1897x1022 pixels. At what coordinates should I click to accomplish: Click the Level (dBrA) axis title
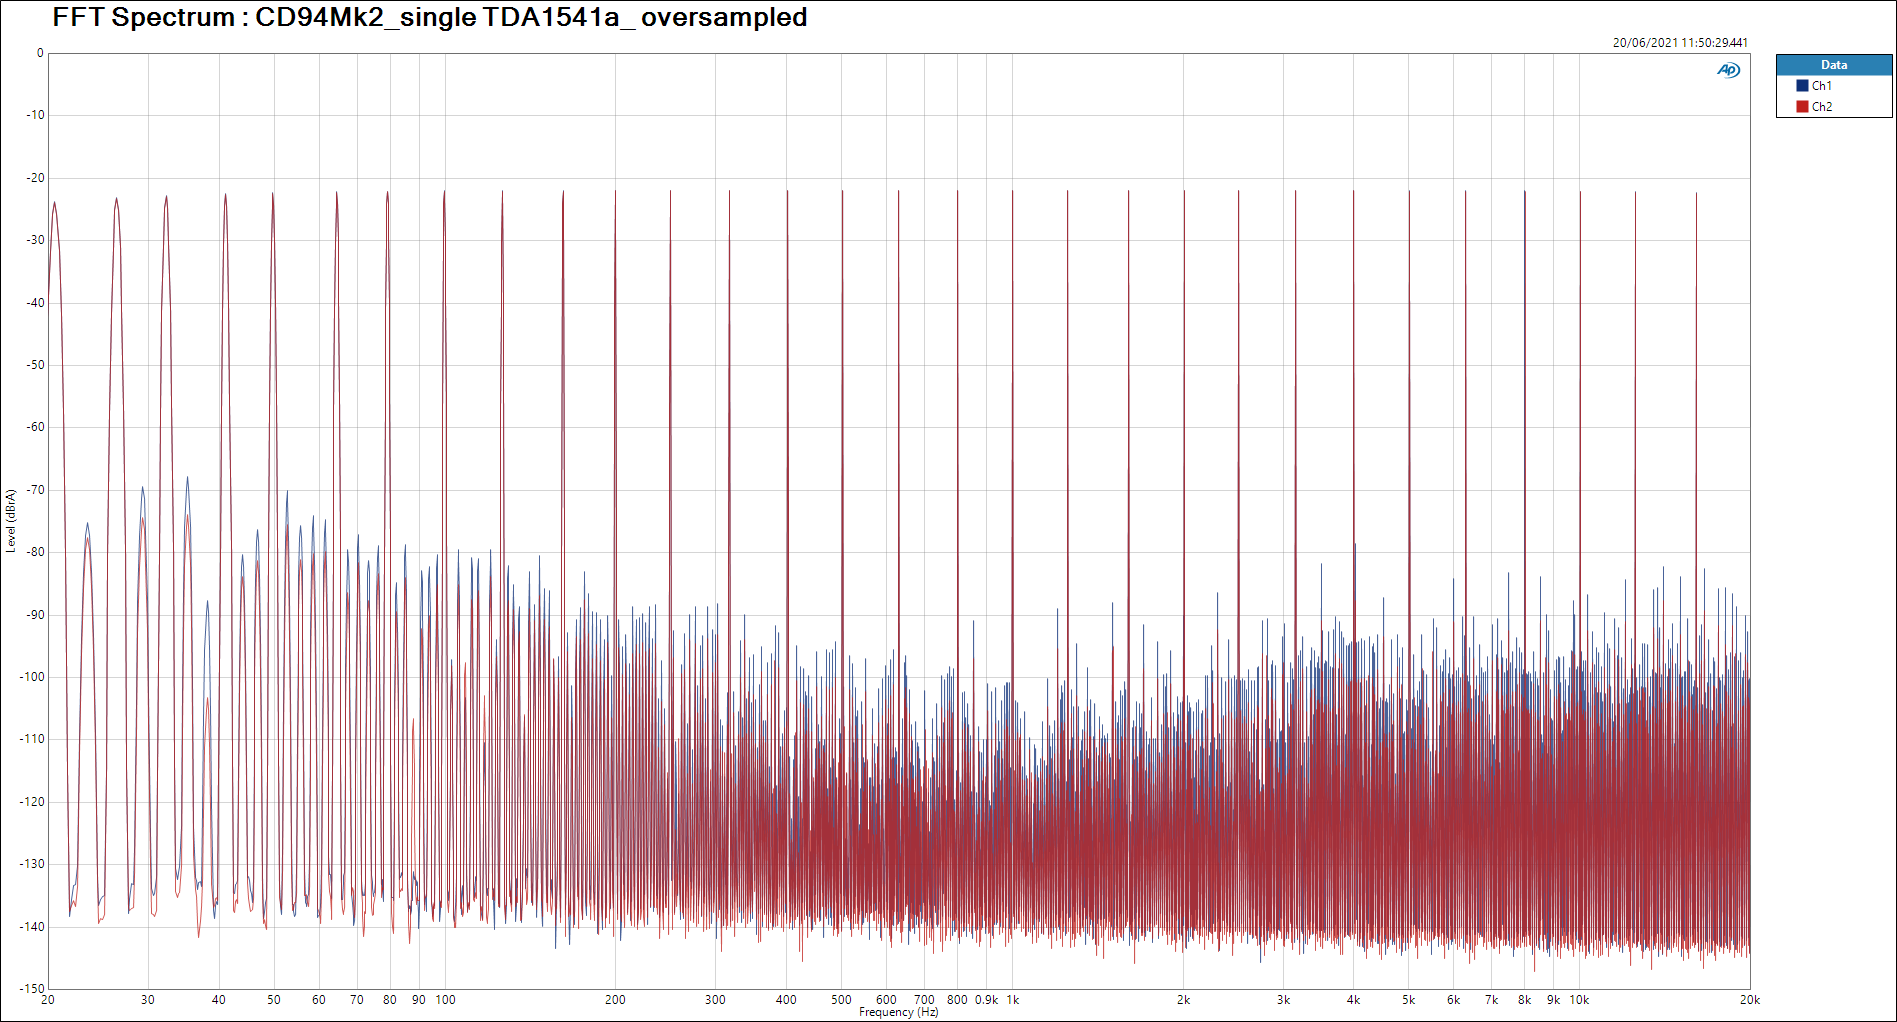pyautogui.click(x=11, y=520)
